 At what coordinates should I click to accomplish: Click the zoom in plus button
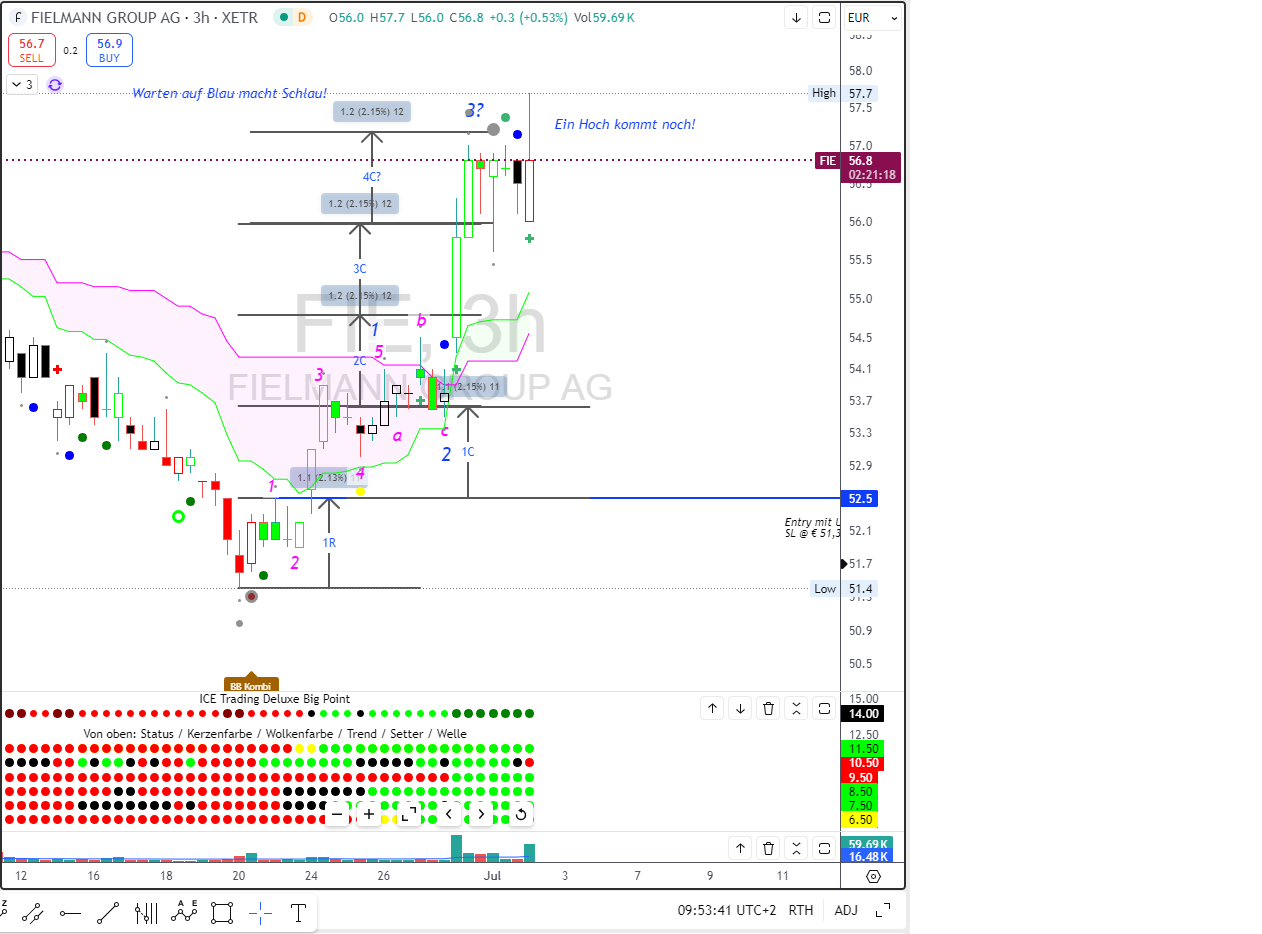pos(369,814)
